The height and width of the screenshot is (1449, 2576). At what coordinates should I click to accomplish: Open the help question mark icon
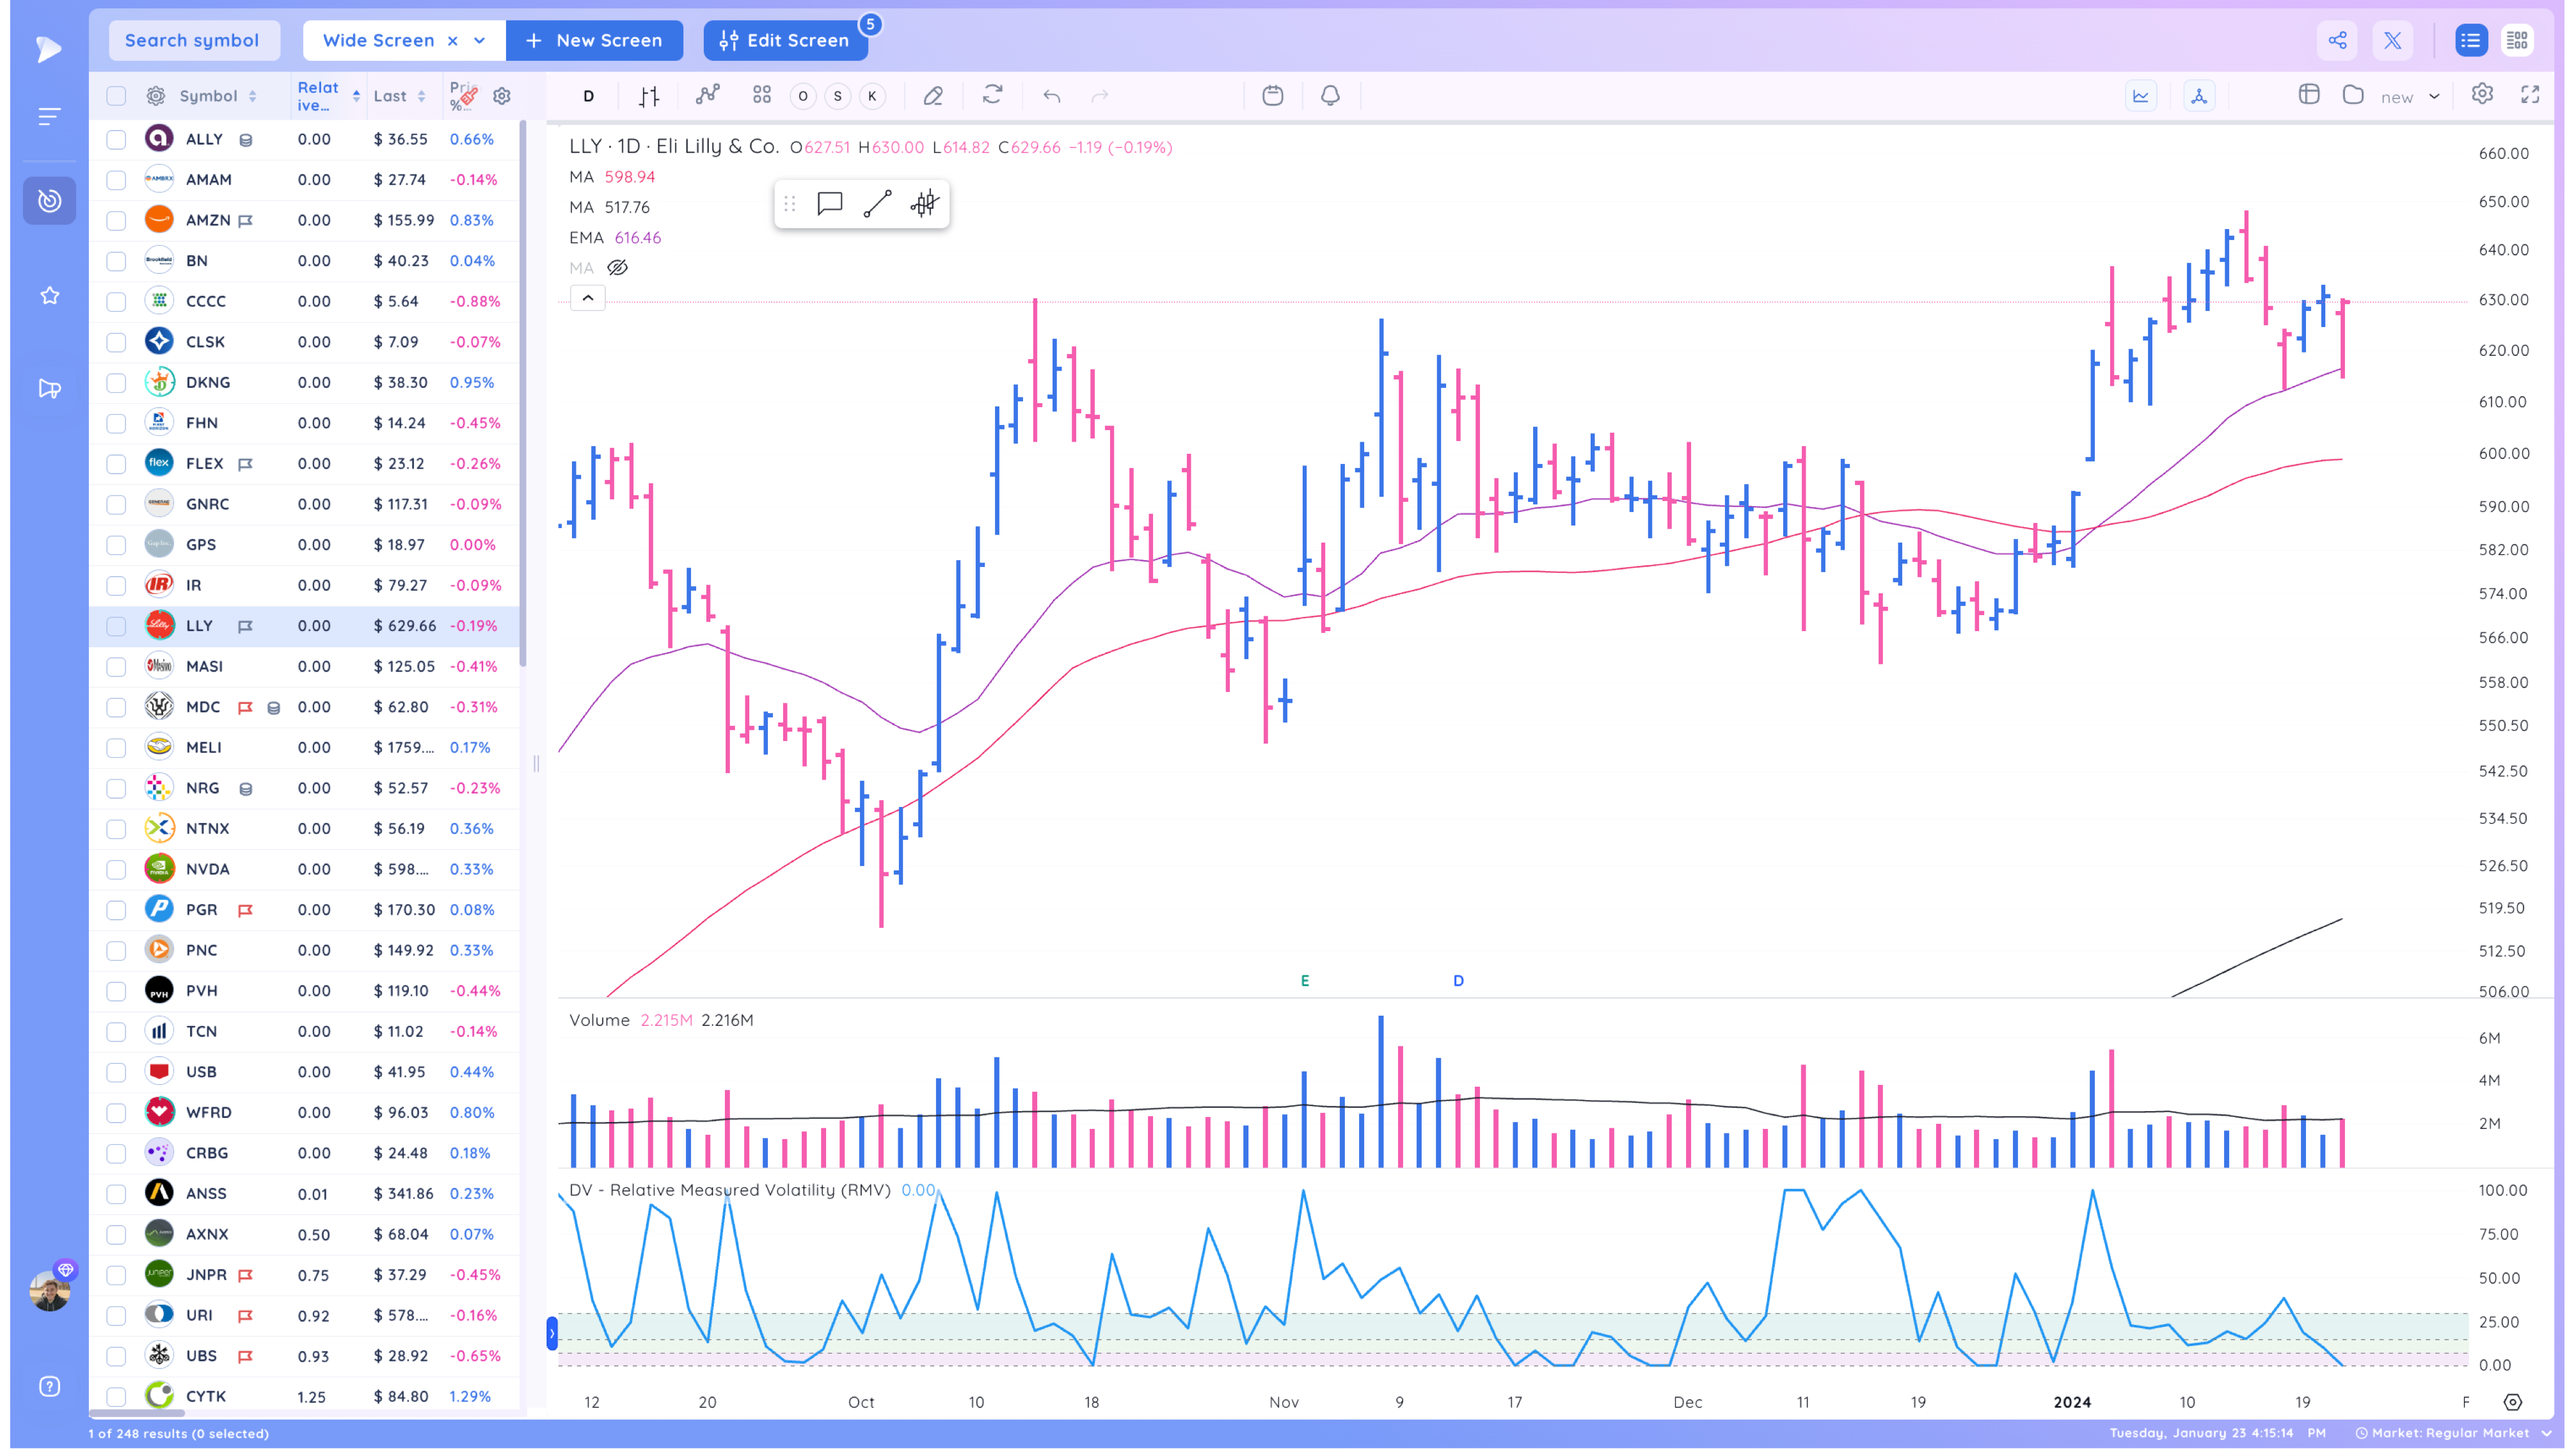pos(49,1386)
